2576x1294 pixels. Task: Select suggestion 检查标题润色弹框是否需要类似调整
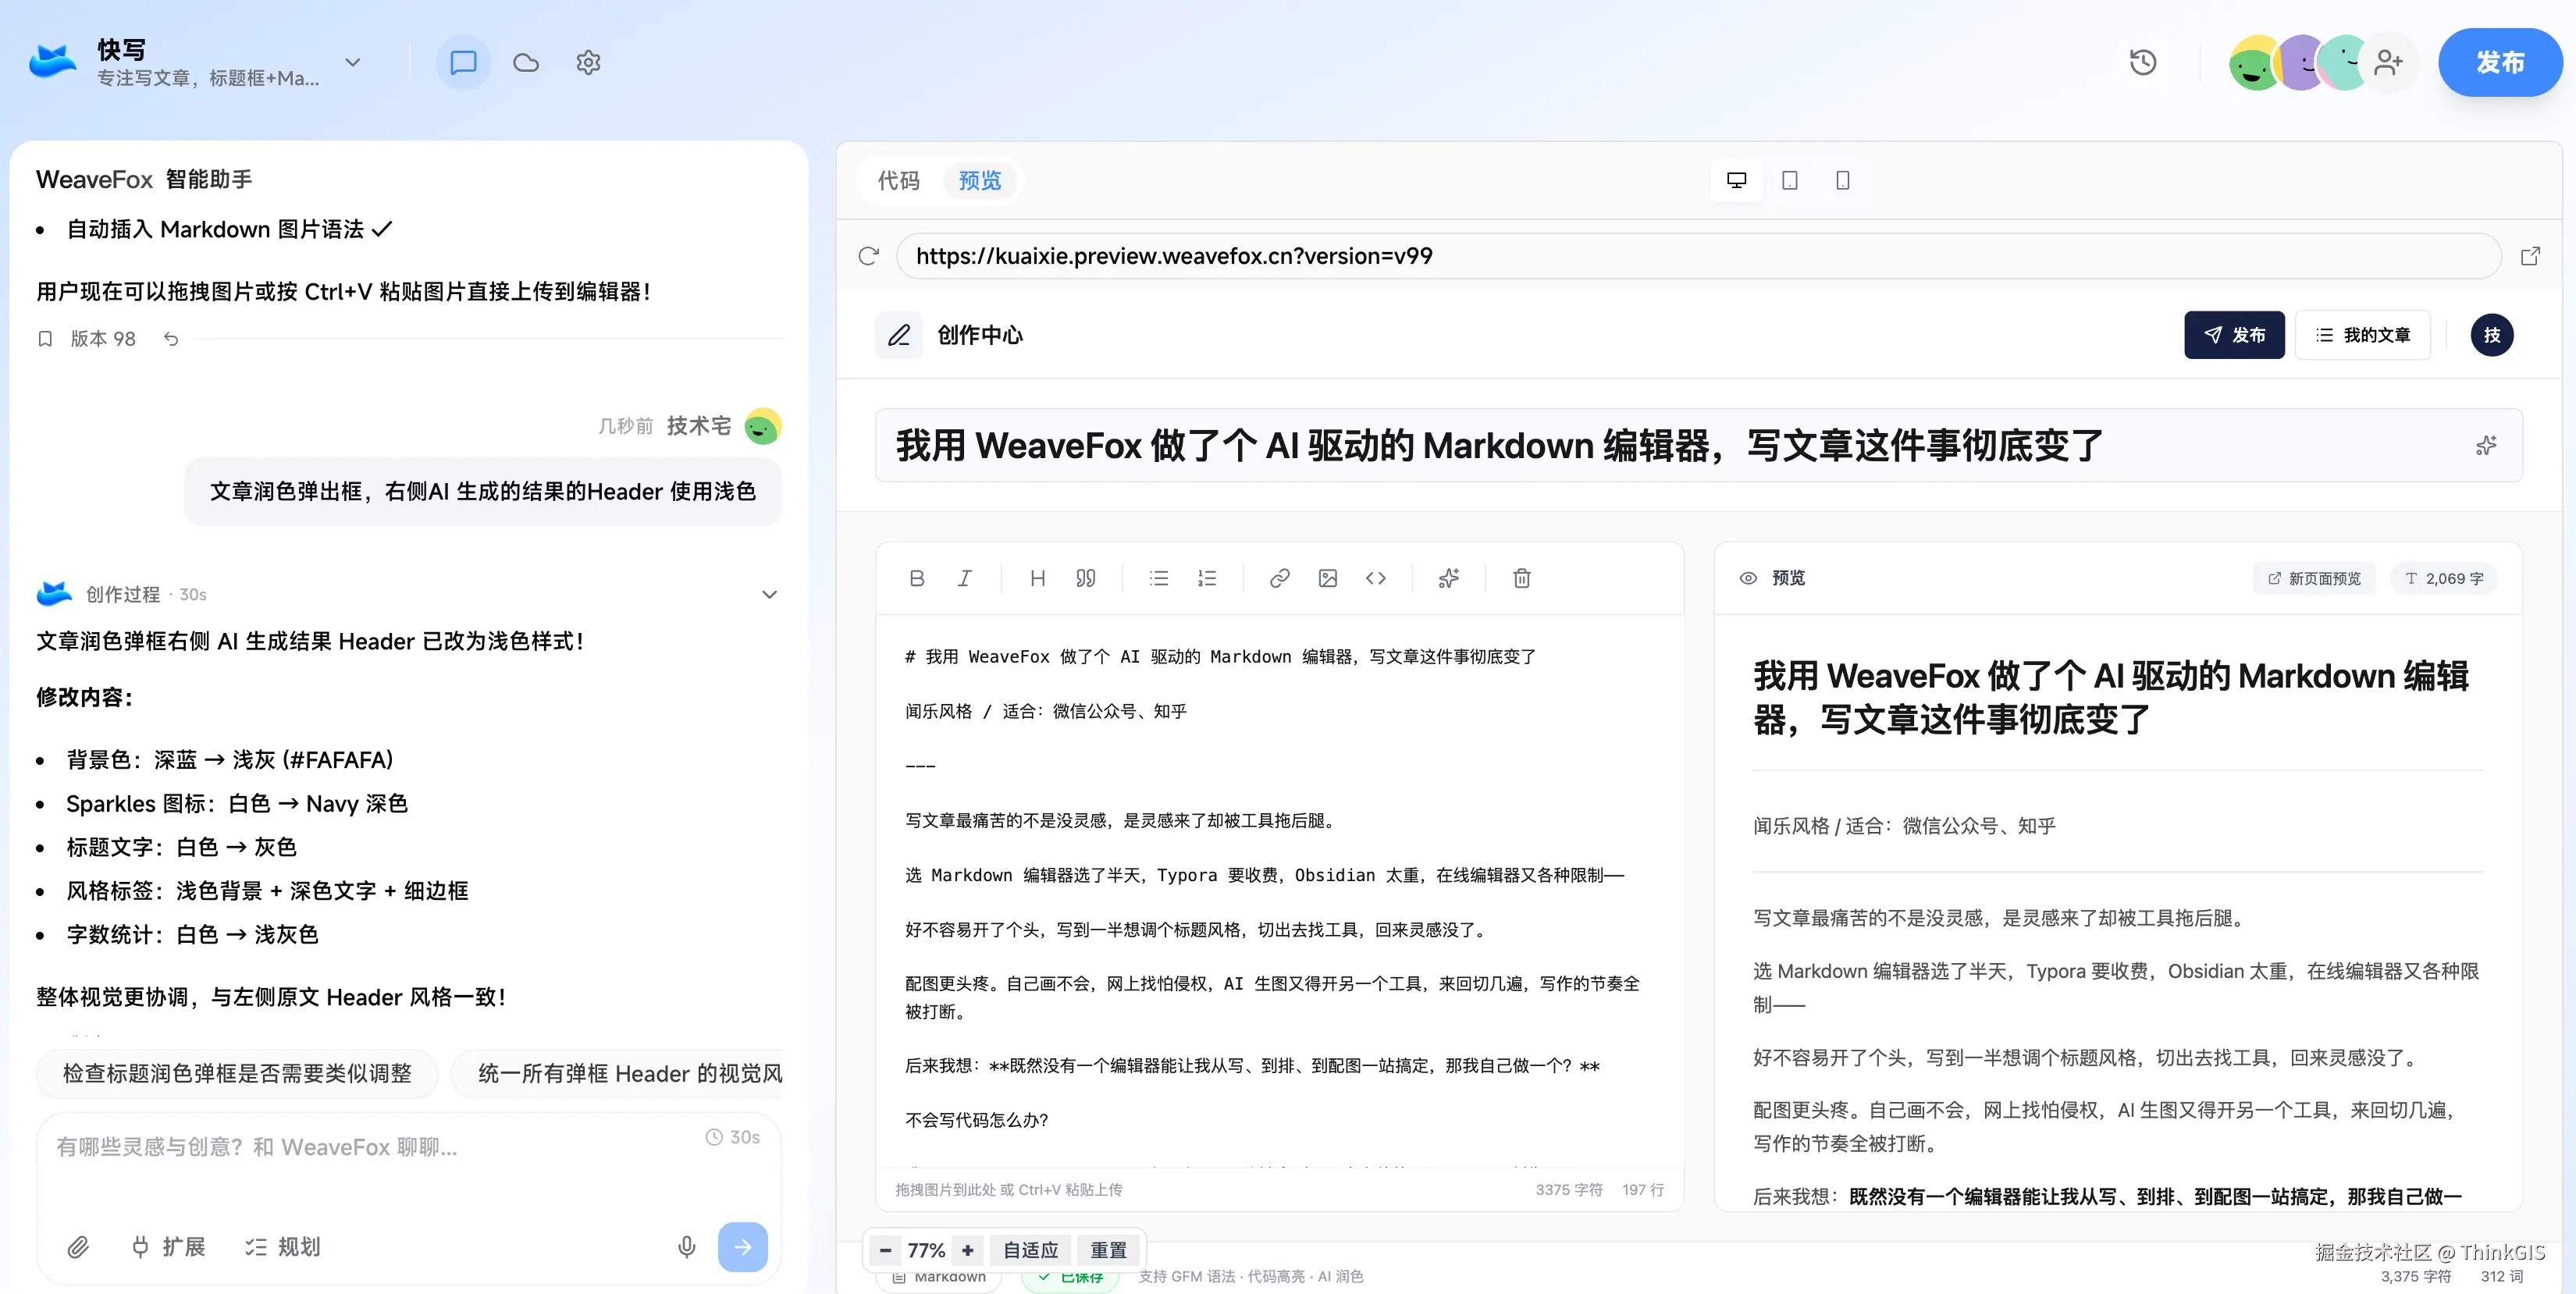pos(238,1074)
